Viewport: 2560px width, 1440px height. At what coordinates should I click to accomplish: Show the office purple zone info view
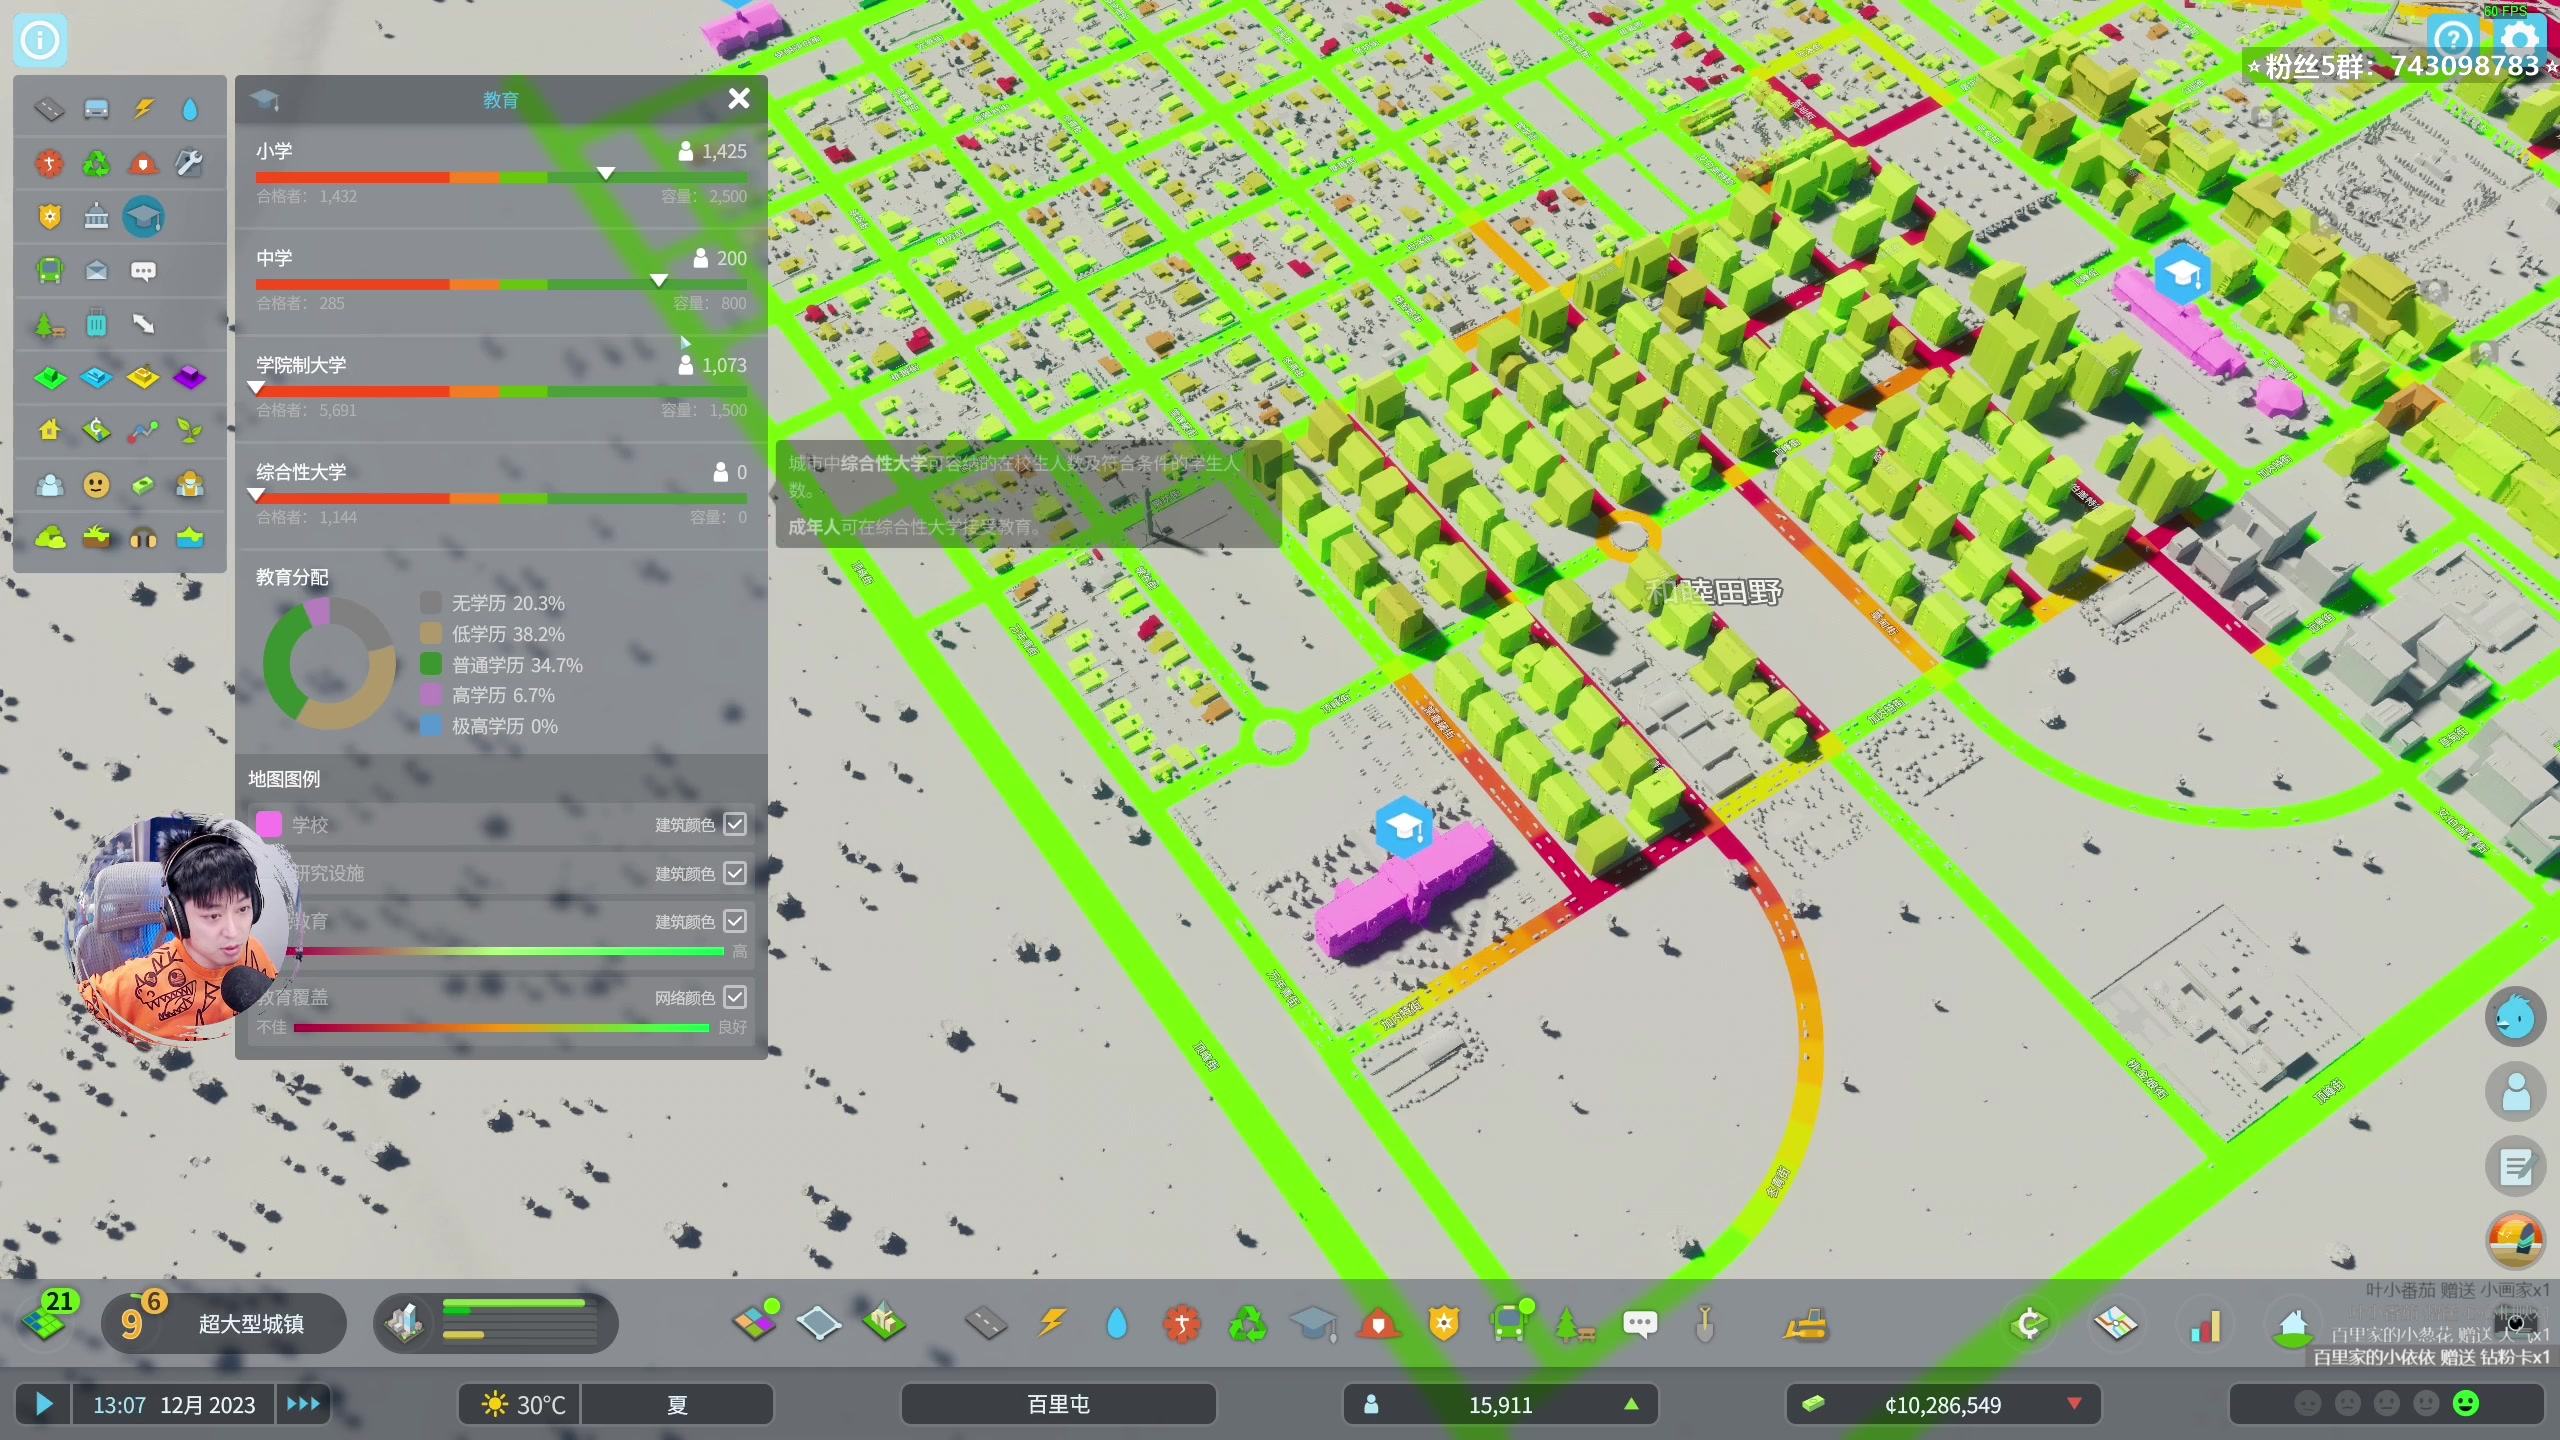tap(190, 378)
